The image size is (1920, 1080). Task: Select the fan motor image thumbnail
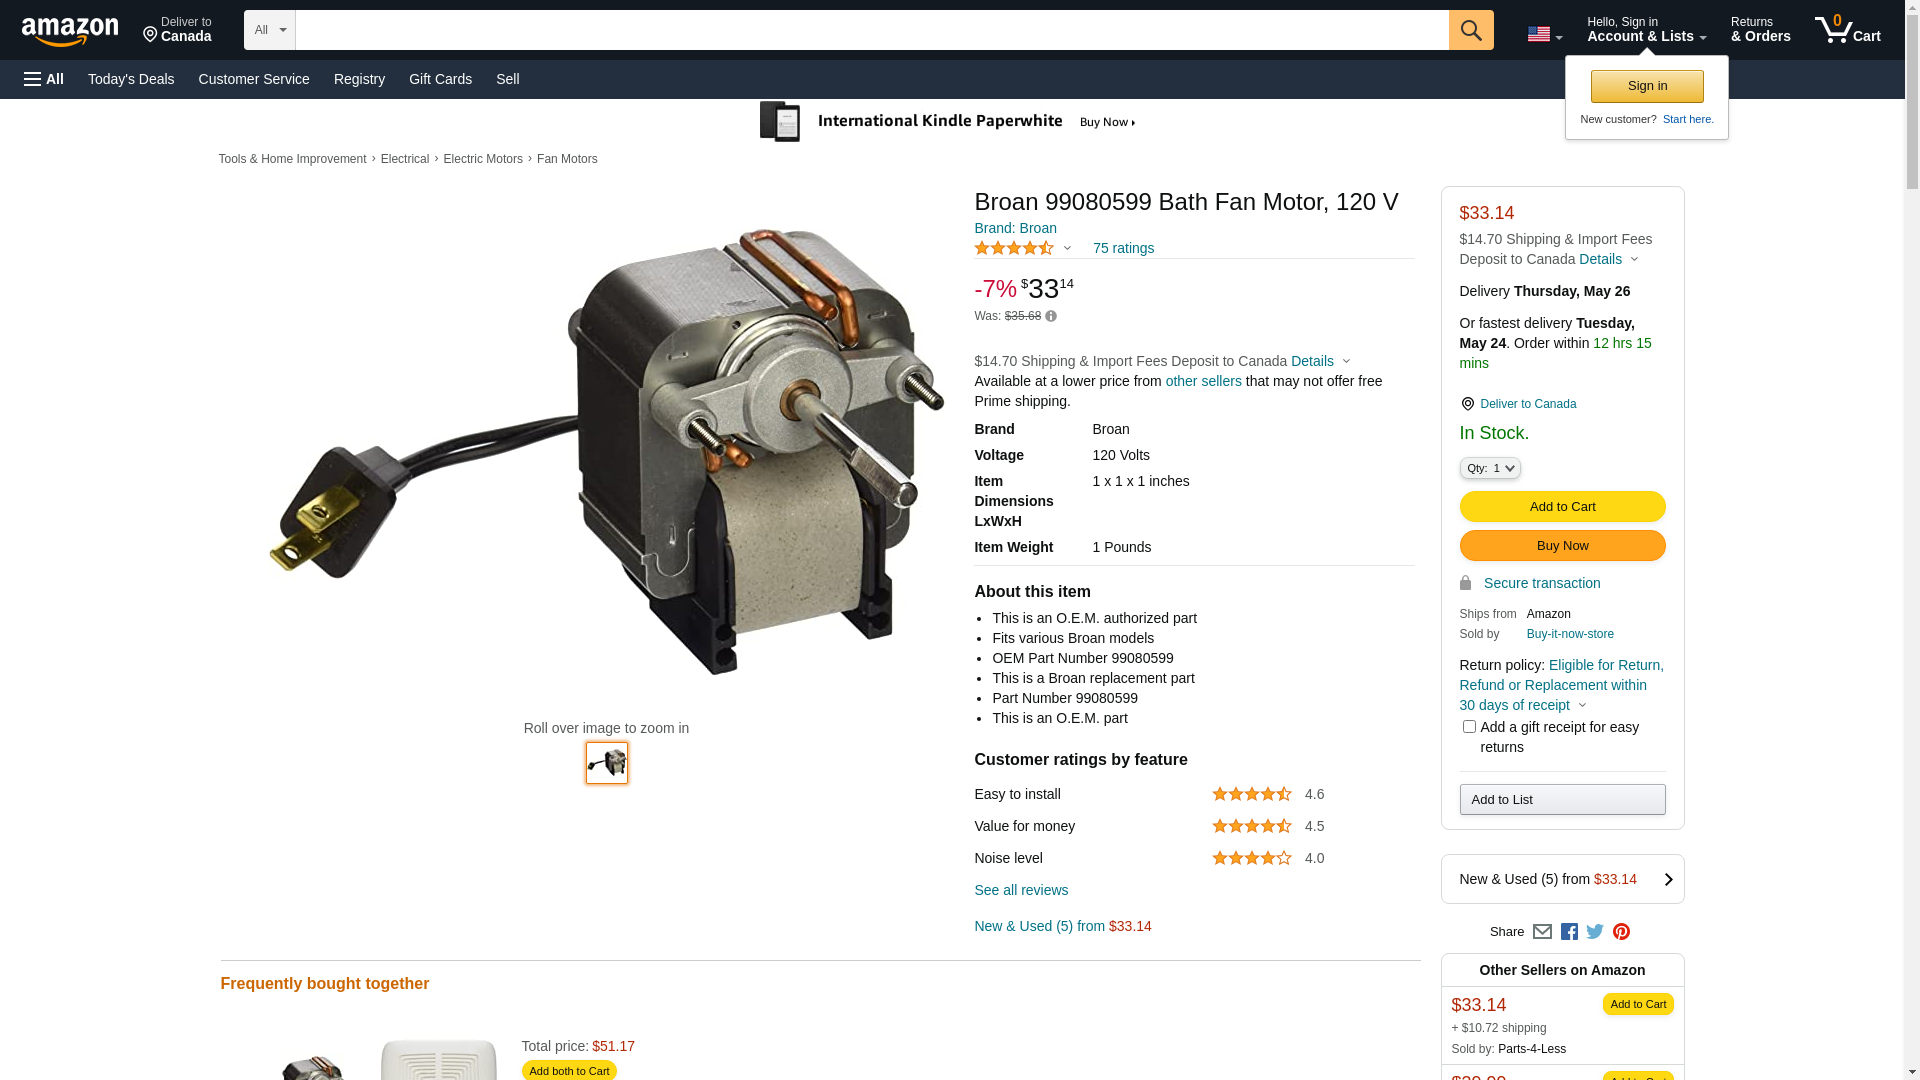(x=607, y=763)
